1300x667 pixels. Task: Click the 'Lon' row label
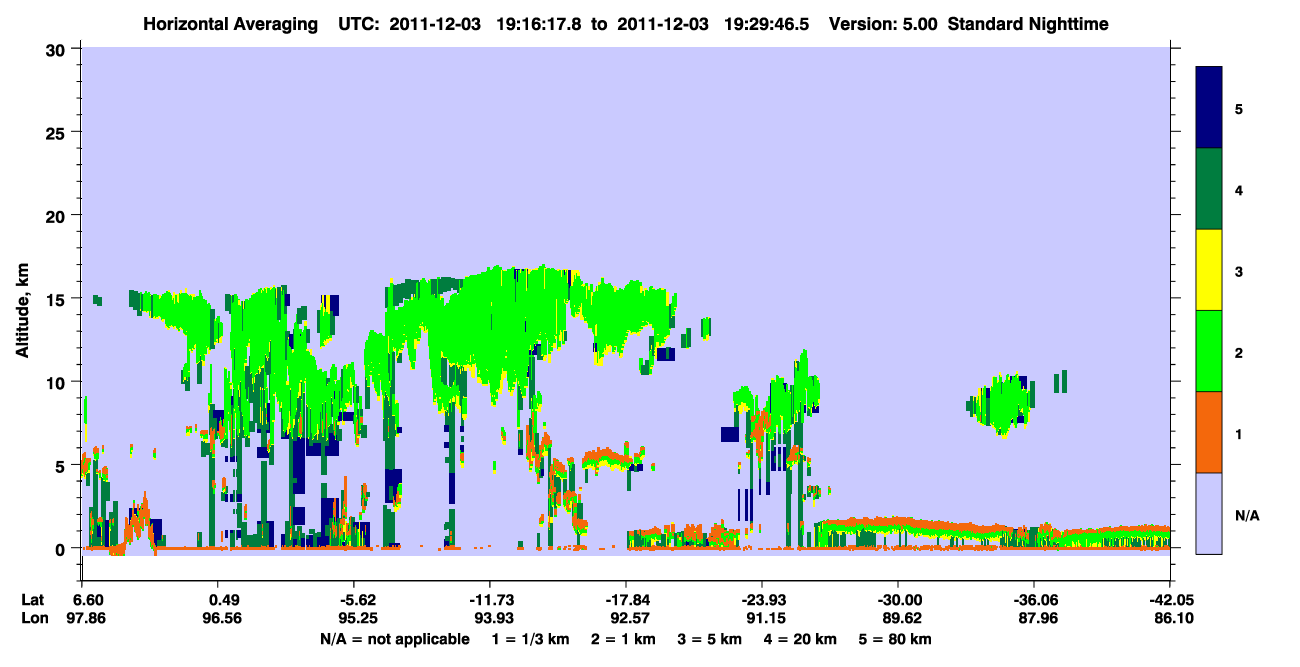pyautogui.click(x=34, y=619)
